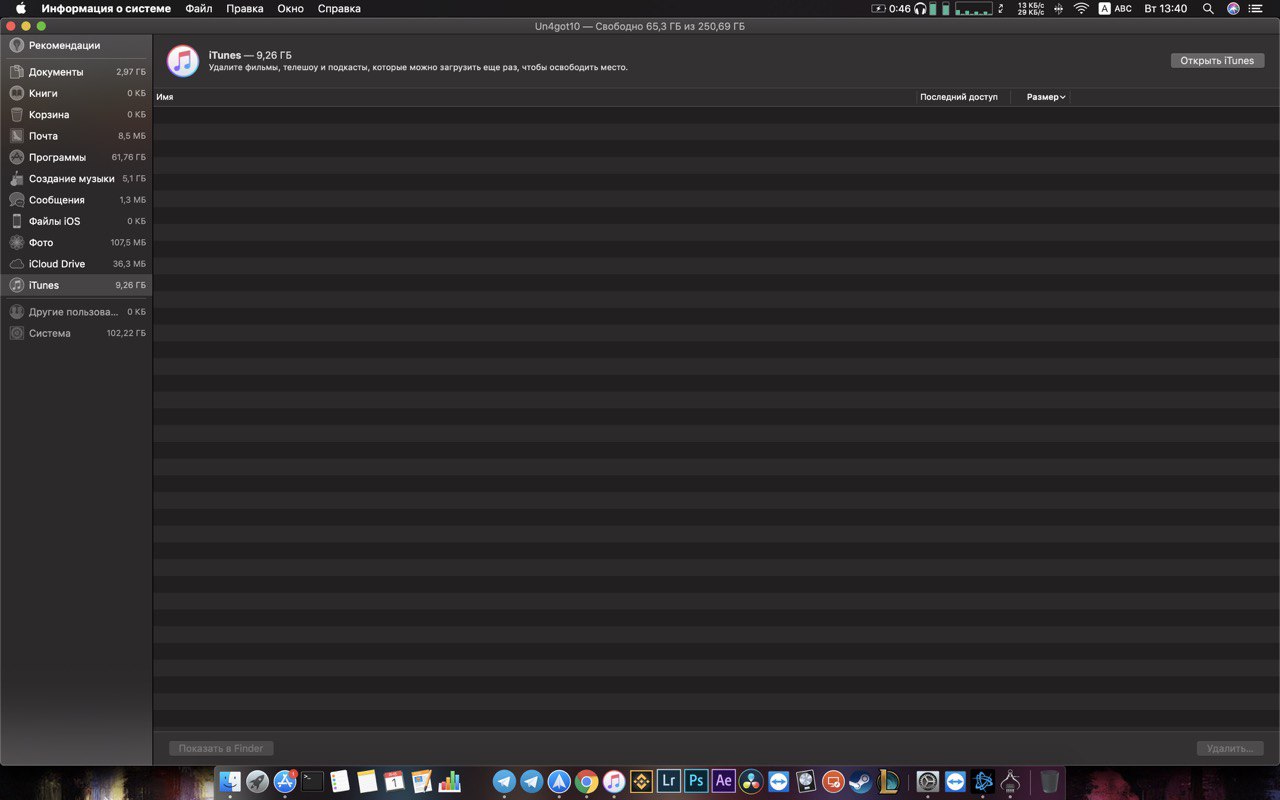1280x800 pixels.
Task: Open After Effects from the Dock
Action: coord(724,781)
